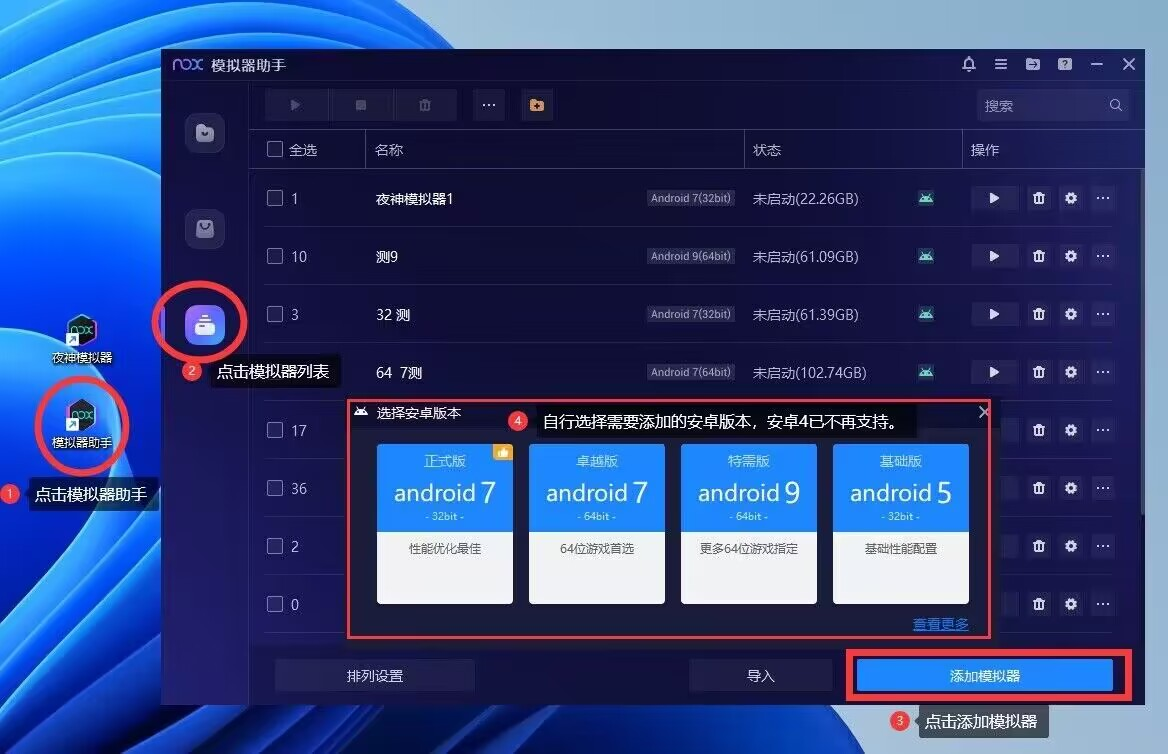Screen dimensions: 1168x754
Task: Choose the android 7 64bit 卓越版 card
Action: (x=597, y=524)
